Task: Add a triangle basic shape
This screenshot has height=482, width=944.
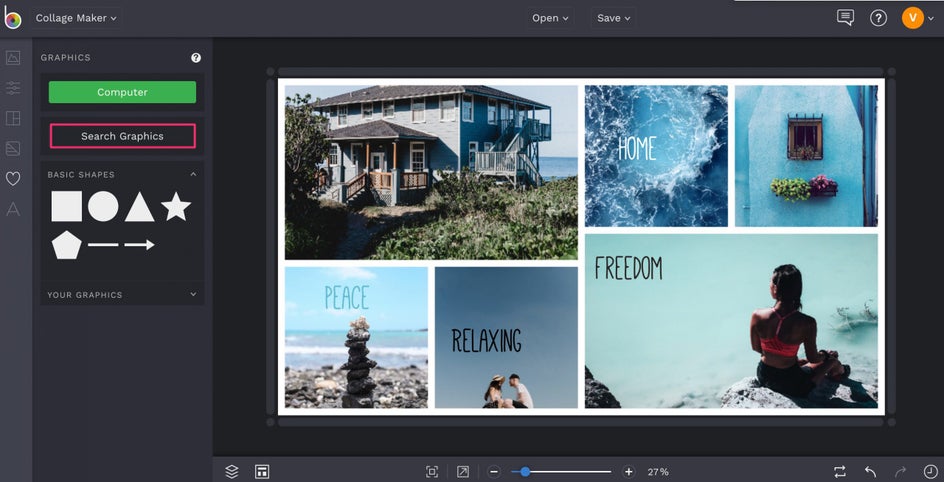Action: tap(140, 207)
